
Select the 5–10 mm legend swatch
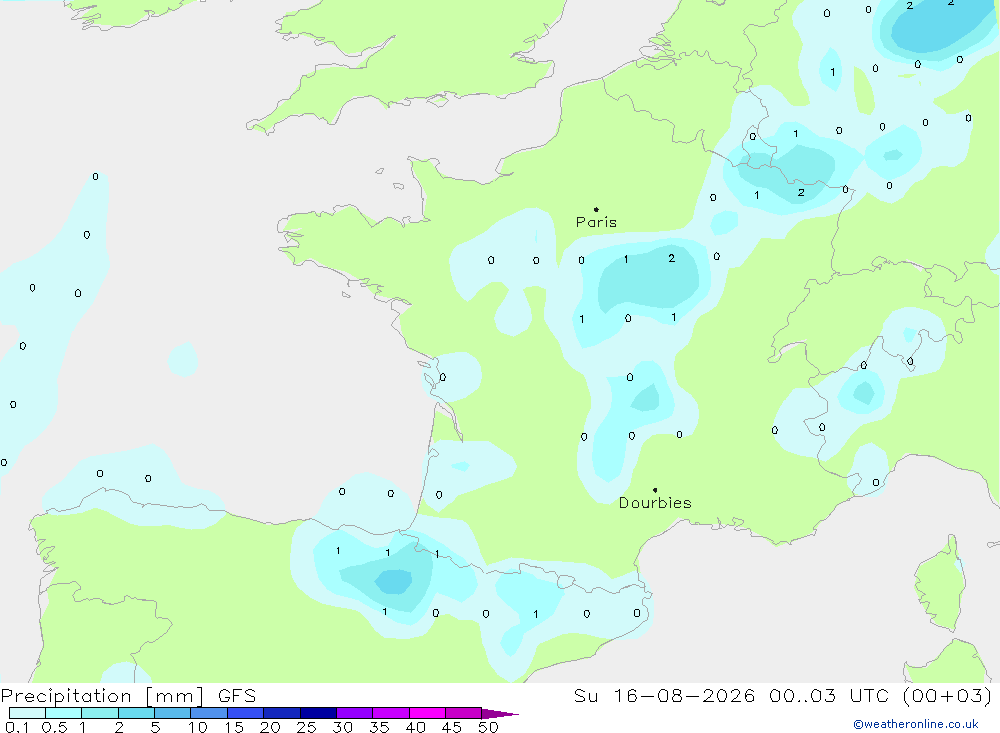click(173, 713)
